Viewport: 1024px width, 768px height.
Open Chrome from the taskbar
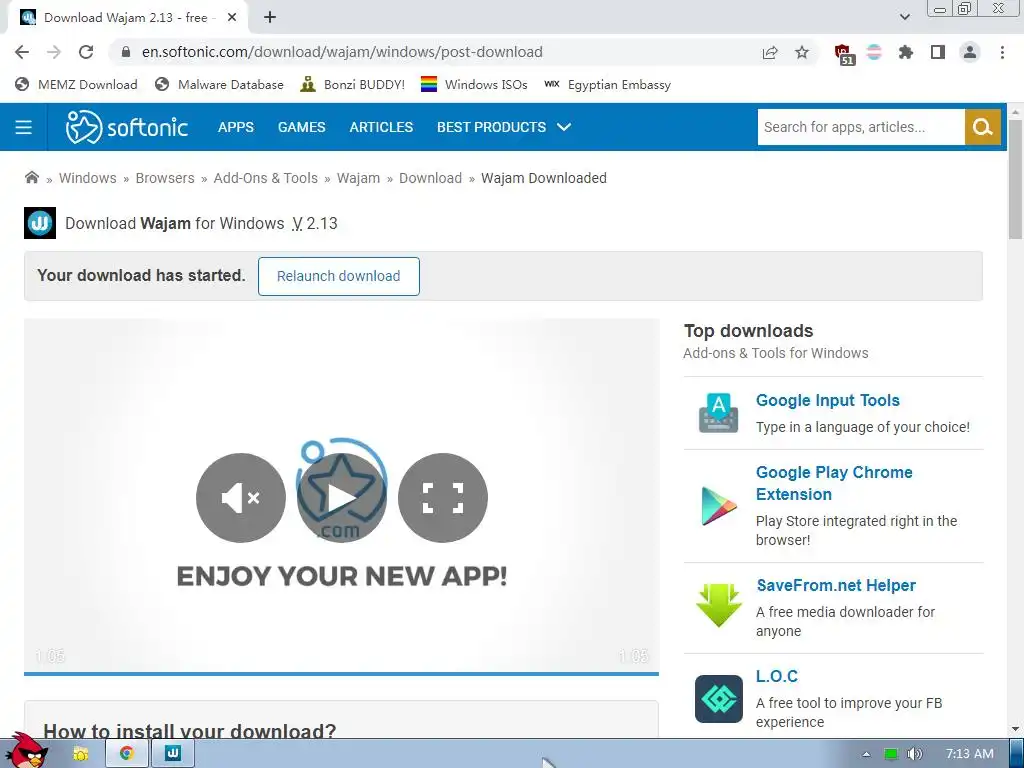tap(127, 753)
